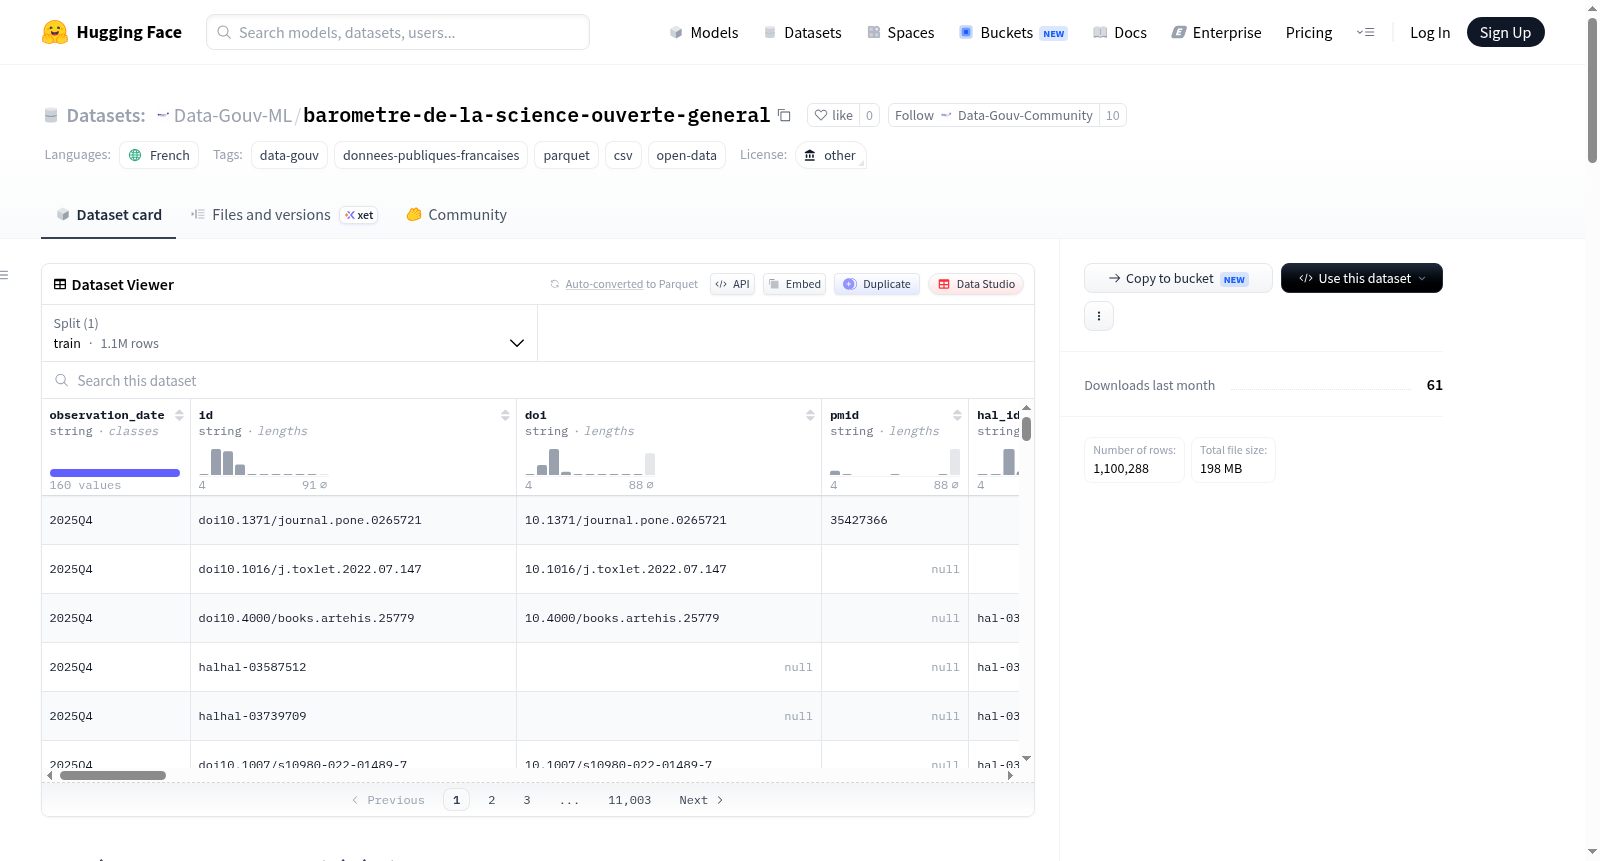Click the Auto-converted to Parquet link
Screen dimensions: 1600x861
coord(631,284)
